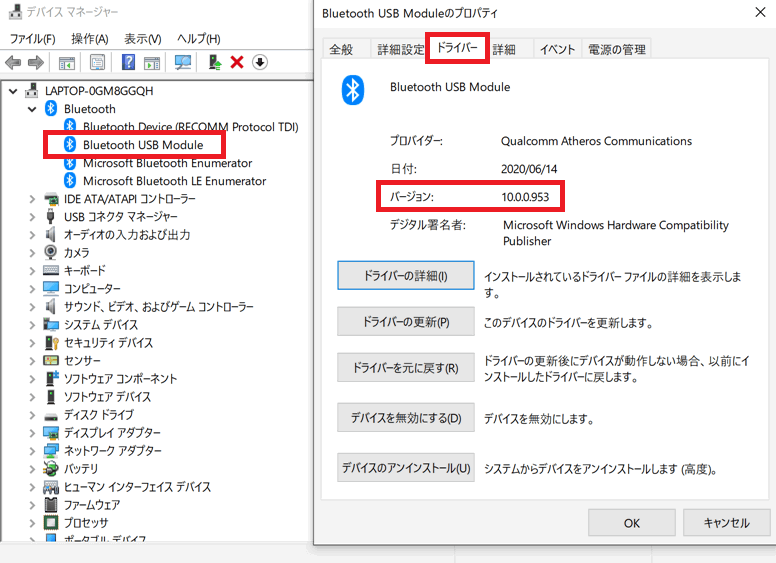Screen dimensions: 776x563
Task: Click the Disable device down-arrow icon
Action: pos(260,62)
